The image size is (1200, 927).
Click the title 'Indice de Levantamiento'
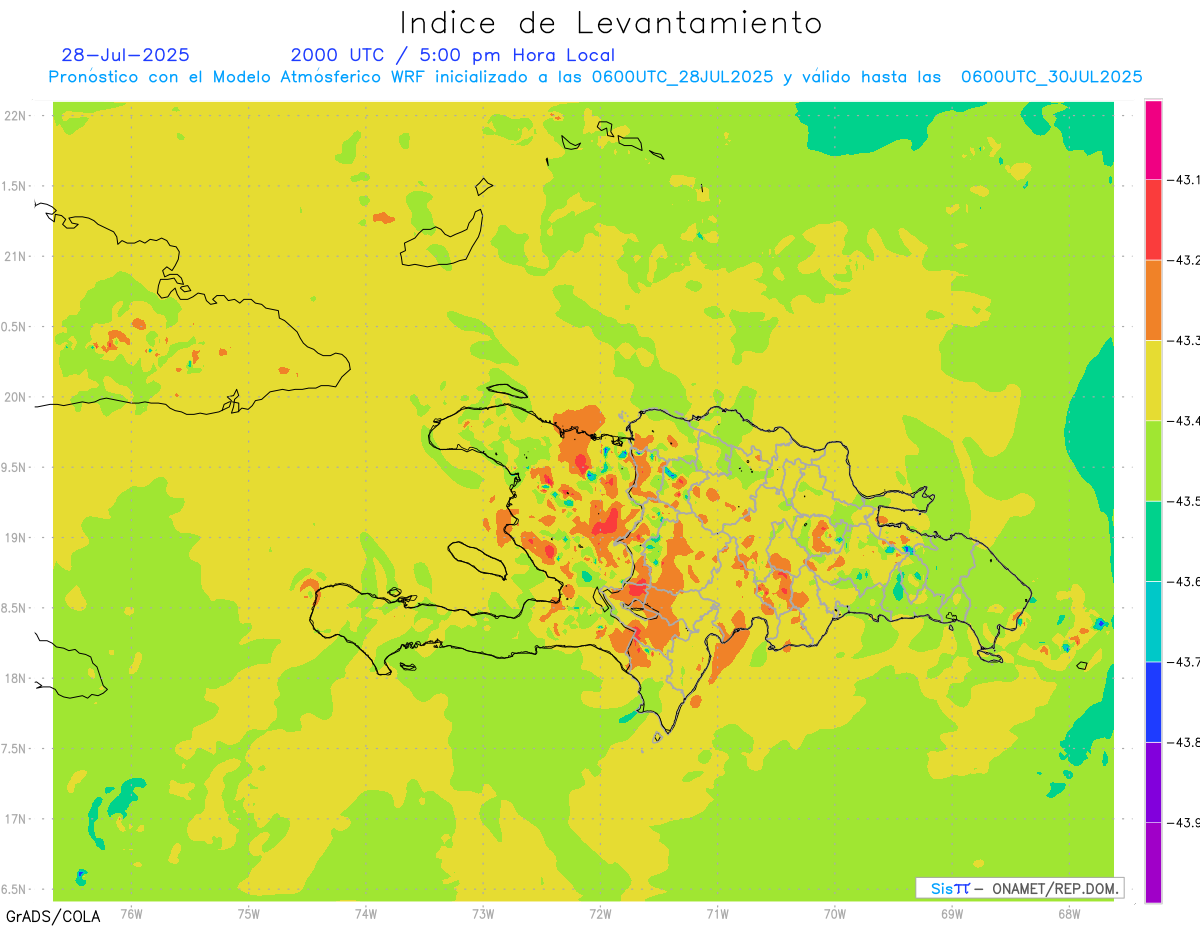click(x=611, y=23)
